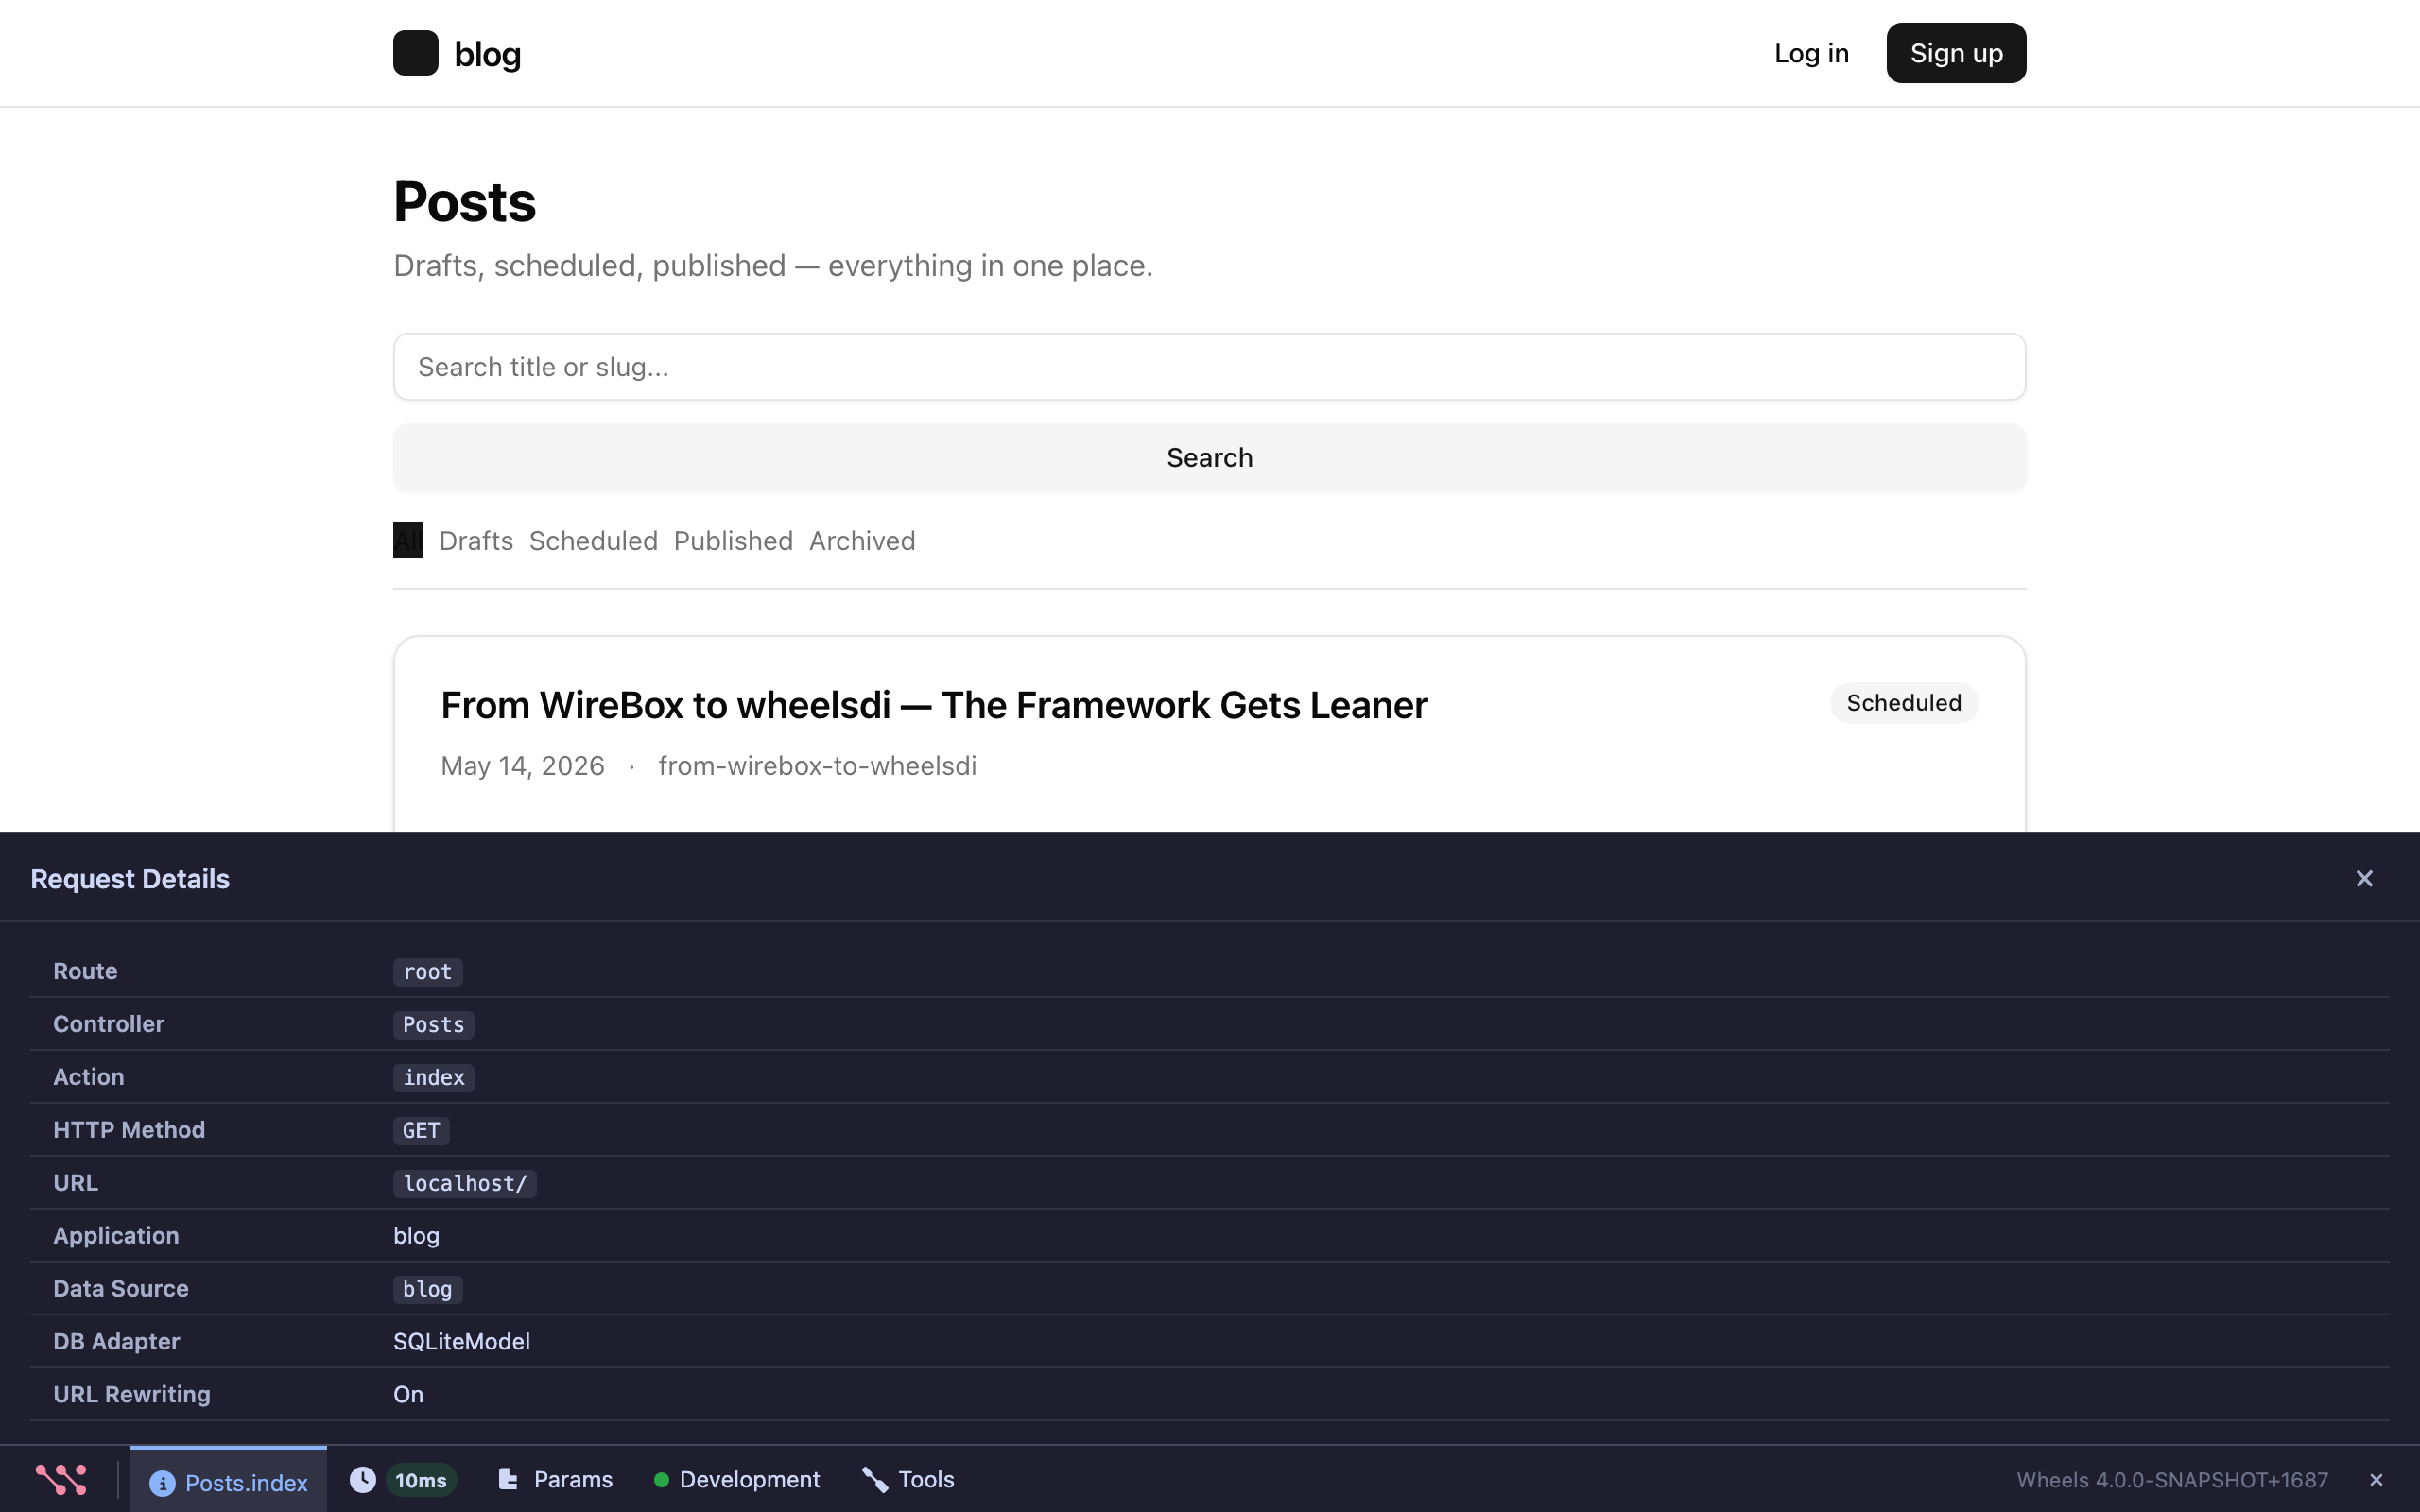
Task: Click the Sign up button
Action: coord(1956,53)
